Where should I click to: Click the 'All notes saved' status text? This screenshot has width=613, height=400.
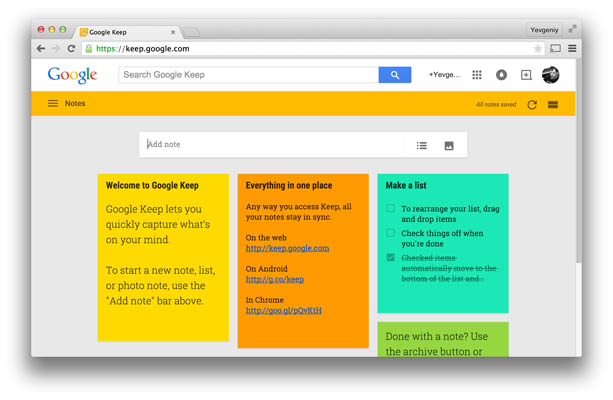click(496, 104)
